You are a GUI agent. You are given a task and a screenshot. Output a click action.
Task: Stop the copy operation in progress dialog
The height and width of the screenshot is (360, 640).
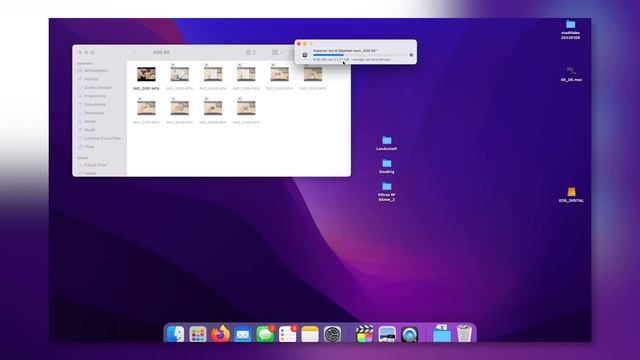[411, 55]
